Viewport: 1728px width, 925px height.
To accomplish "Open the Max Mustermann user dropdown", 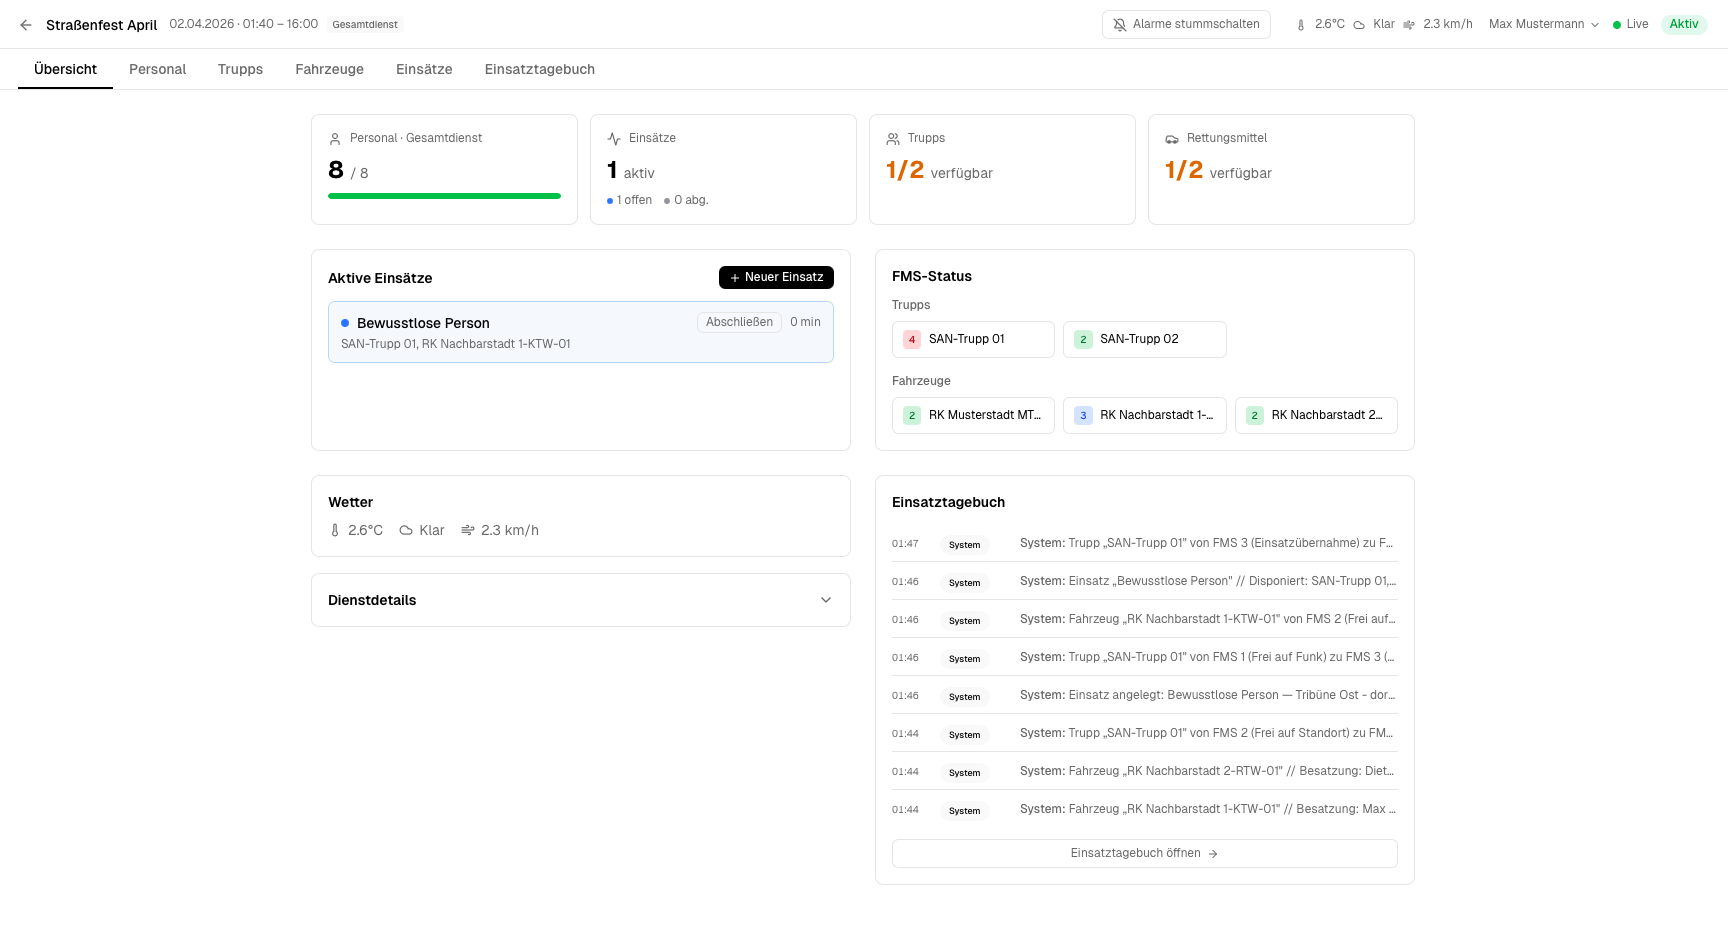I will pos(1543,25).
